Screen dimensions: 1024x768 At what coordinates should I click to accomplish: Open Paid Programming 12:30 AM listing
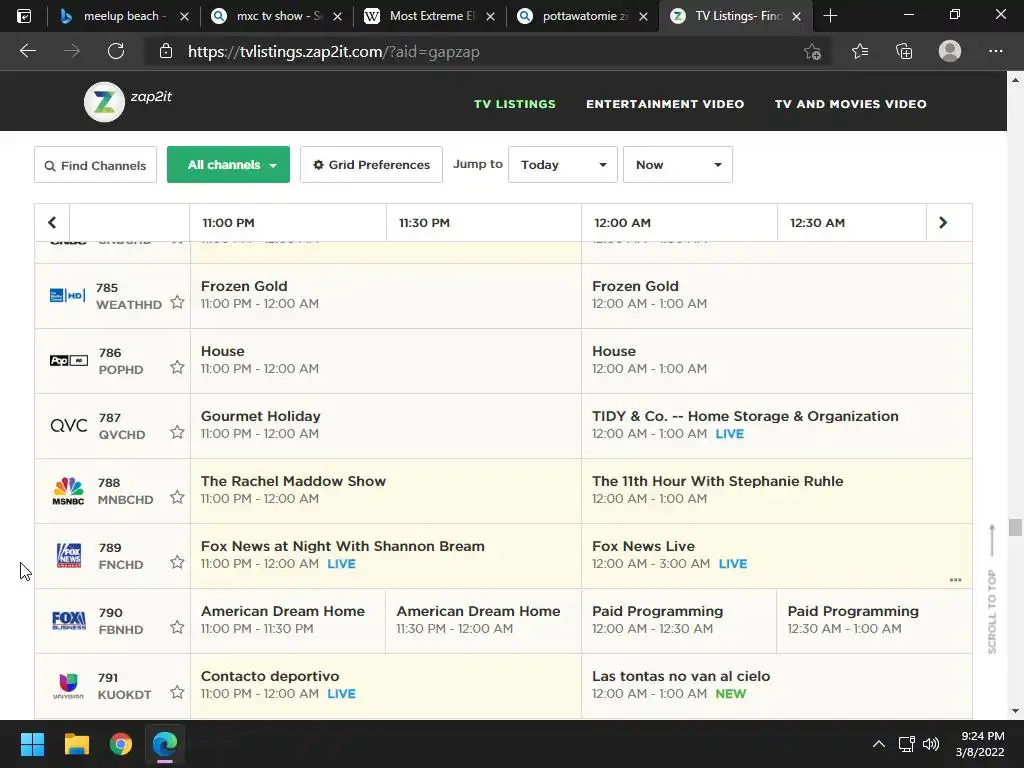point(874,620)
